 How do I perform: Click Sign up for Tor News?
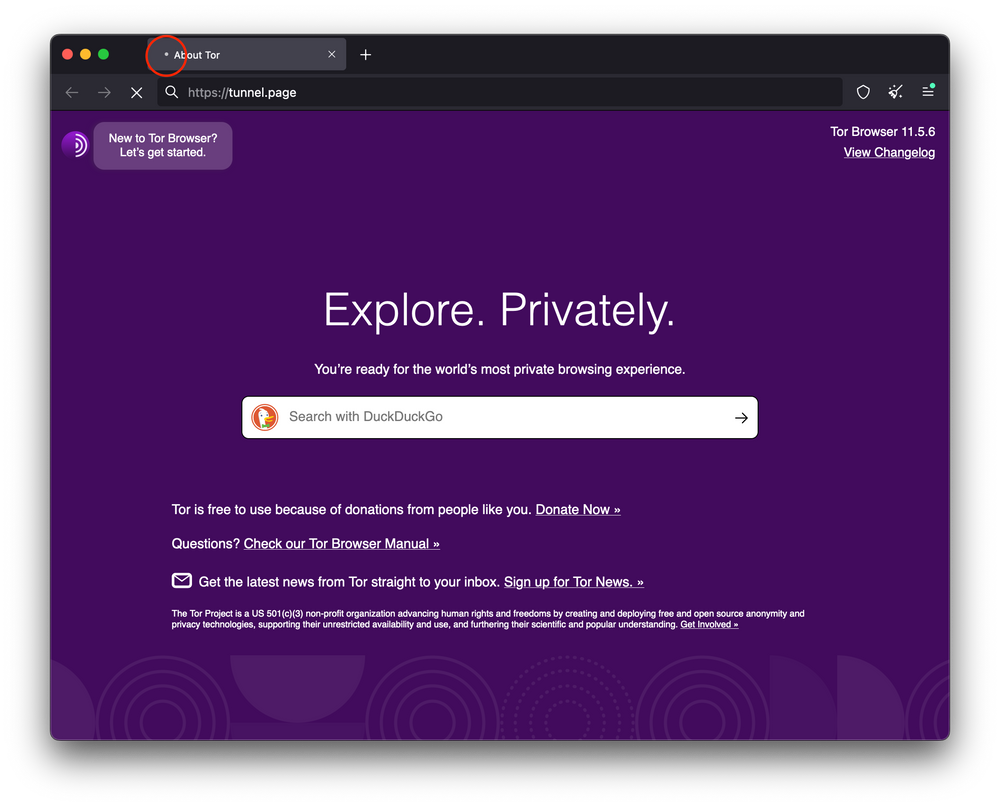click(x=574, y=581)
